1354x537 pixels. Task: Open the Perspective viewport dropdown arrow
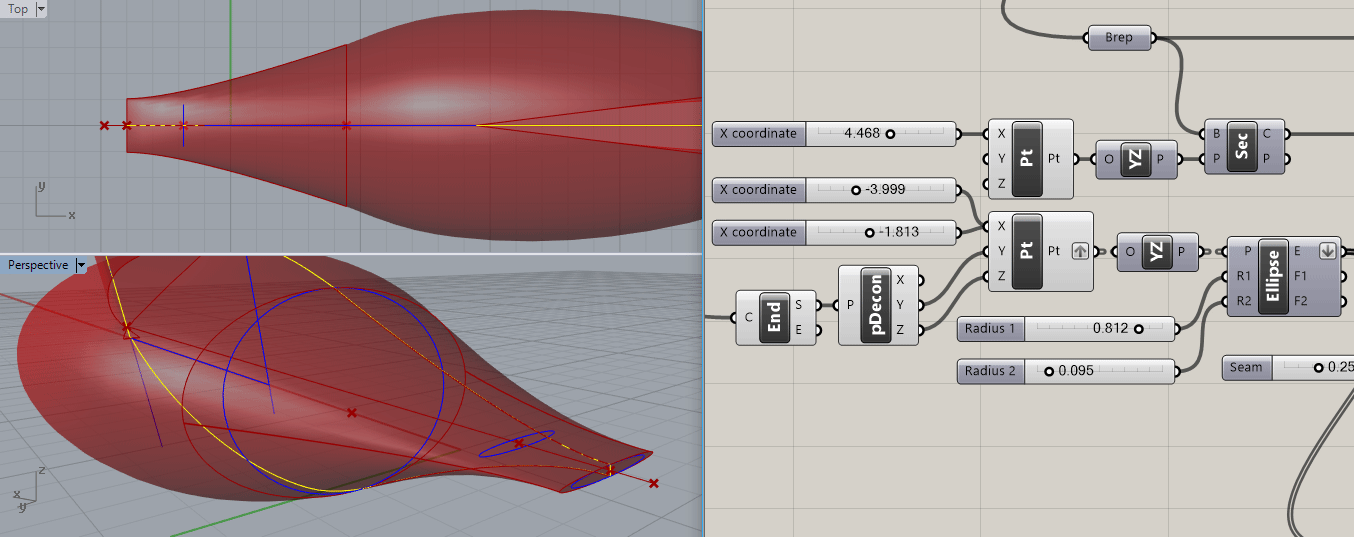tap(80, 265)
